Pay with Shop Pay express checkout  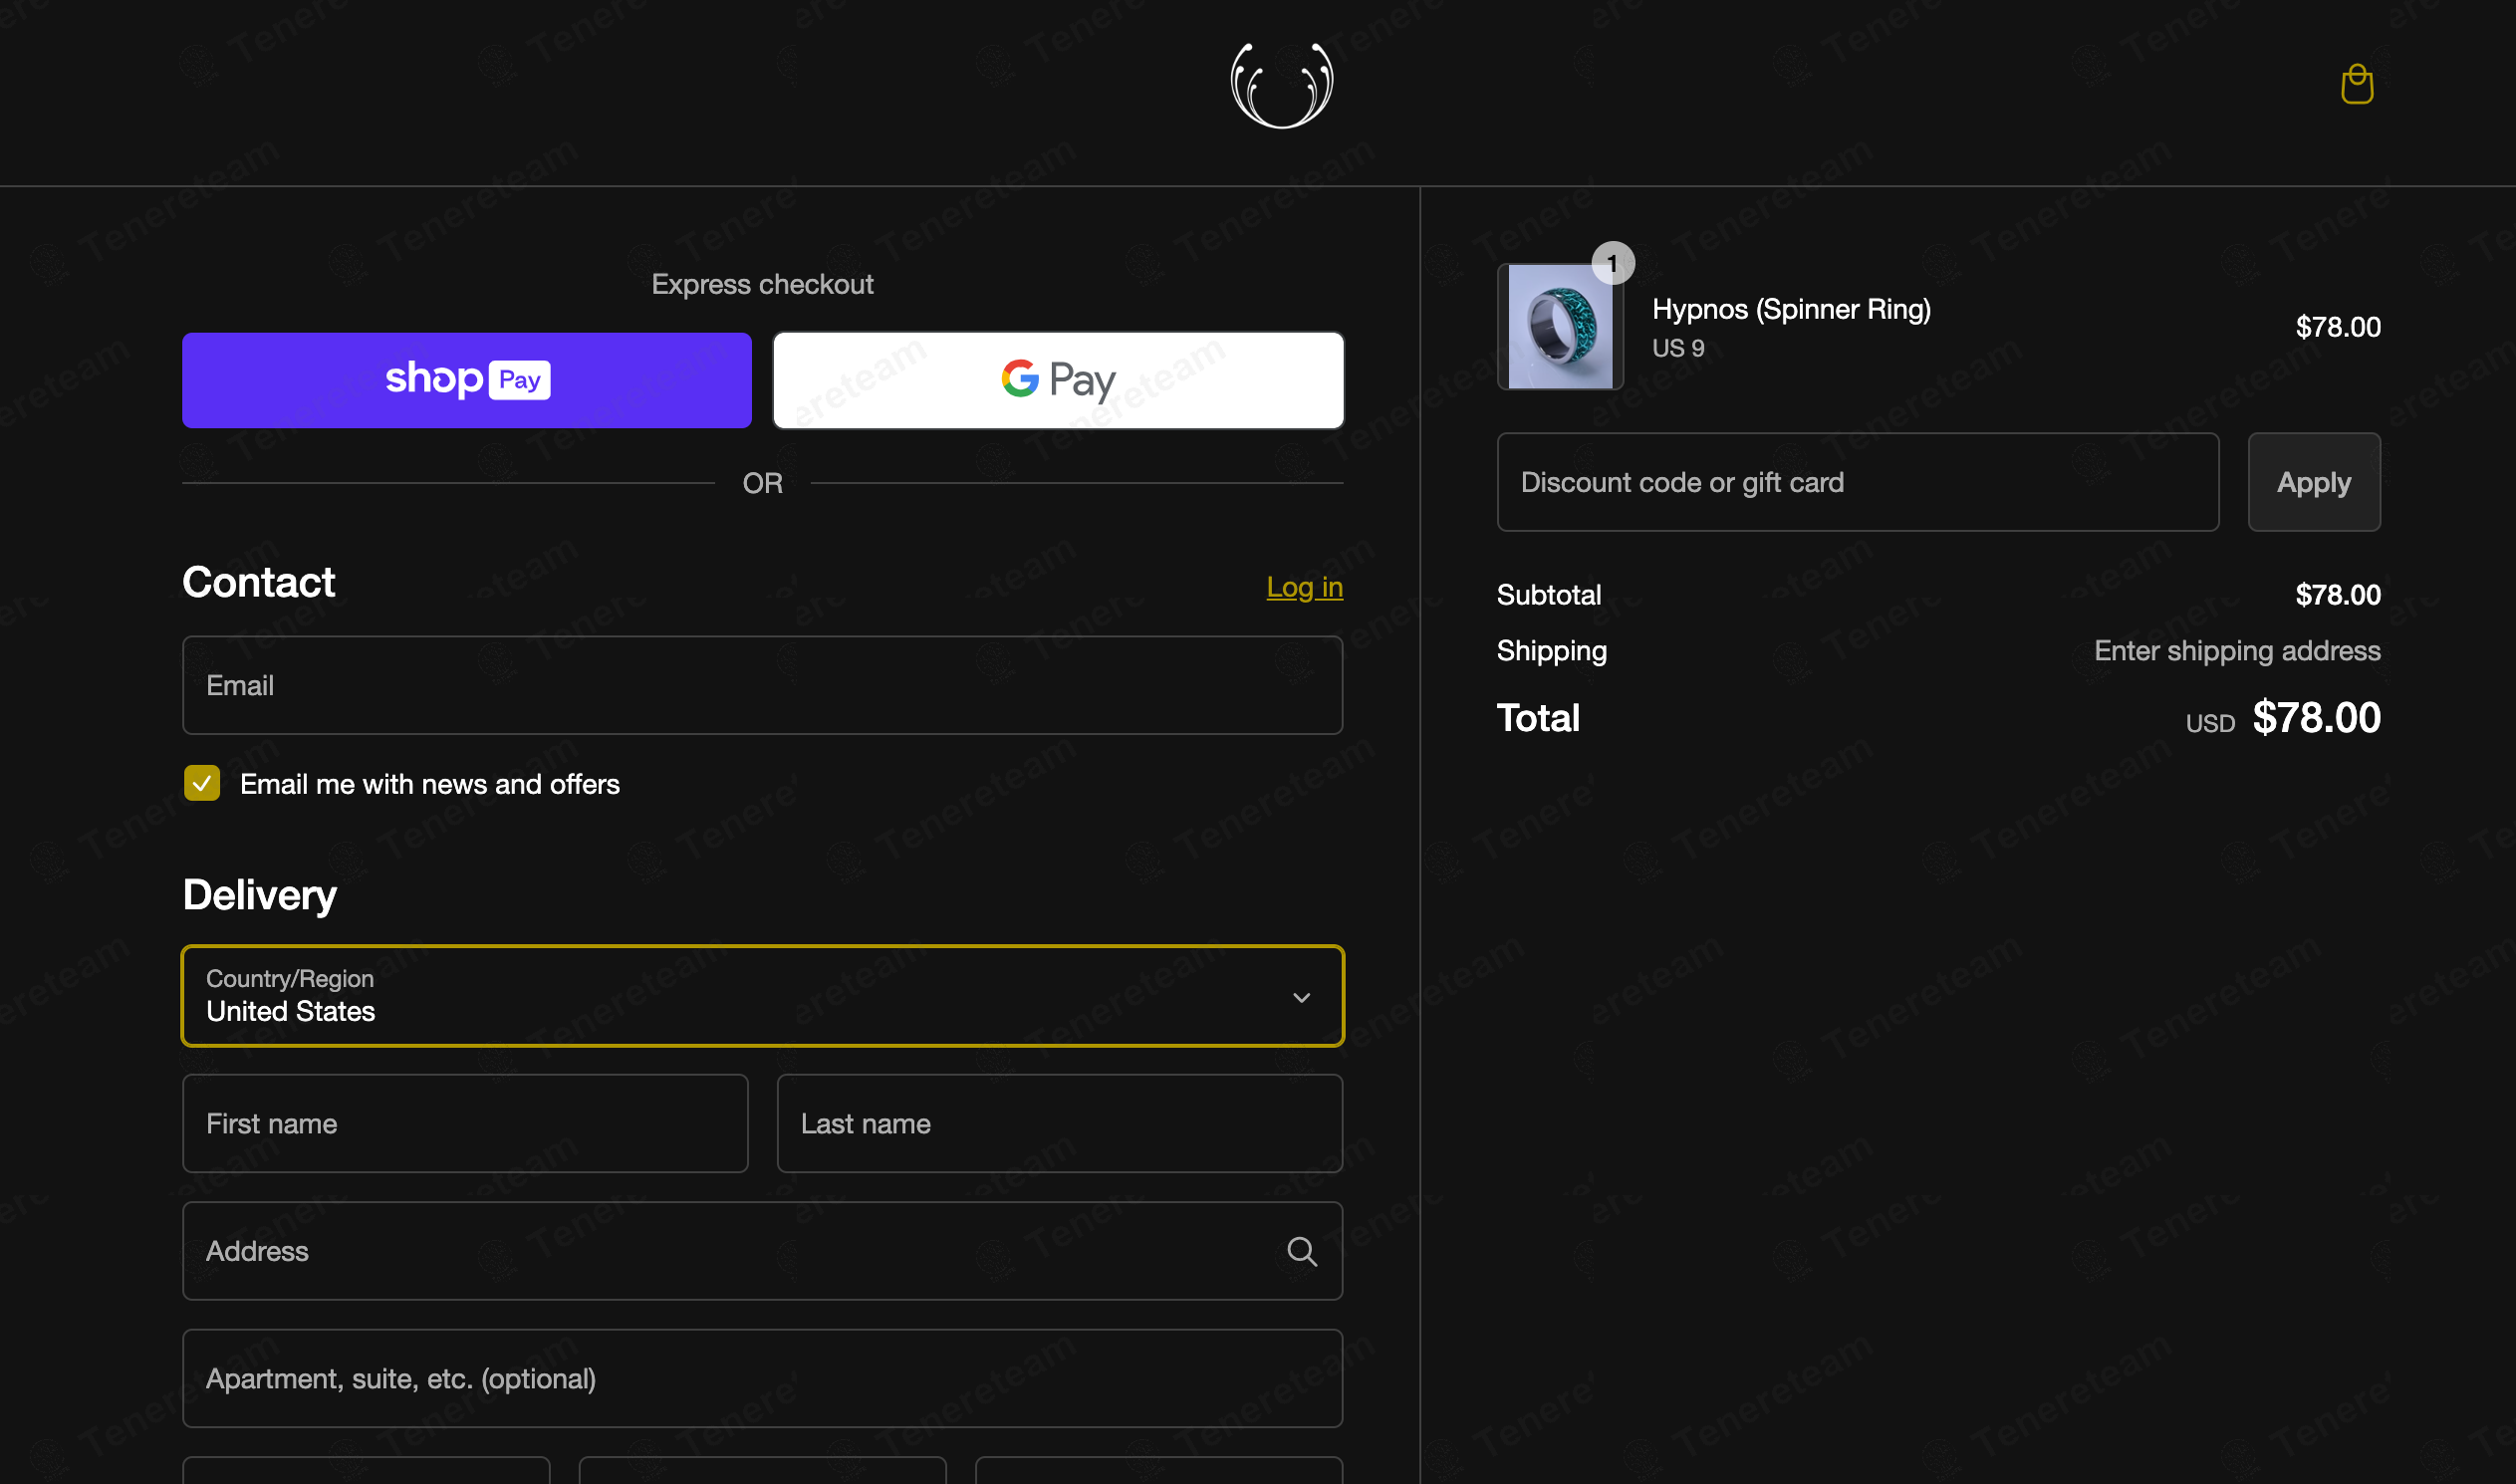coord(466,380)
